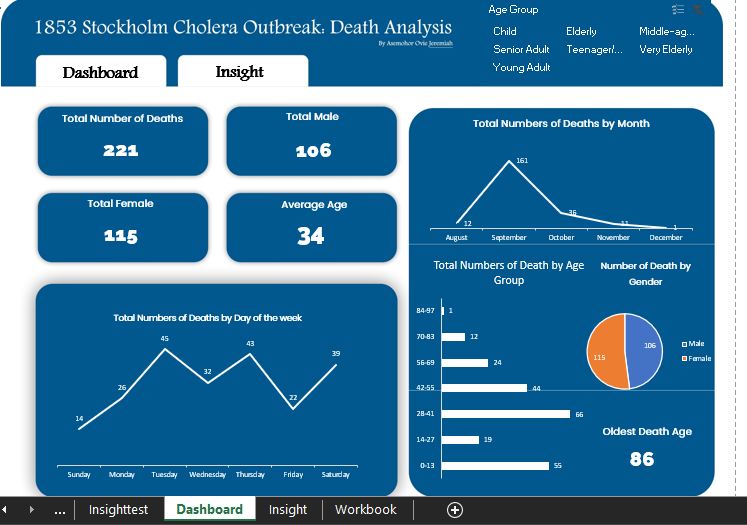
Task: Click the Dashboard navigation button in header
Action: tap(101, 72)
